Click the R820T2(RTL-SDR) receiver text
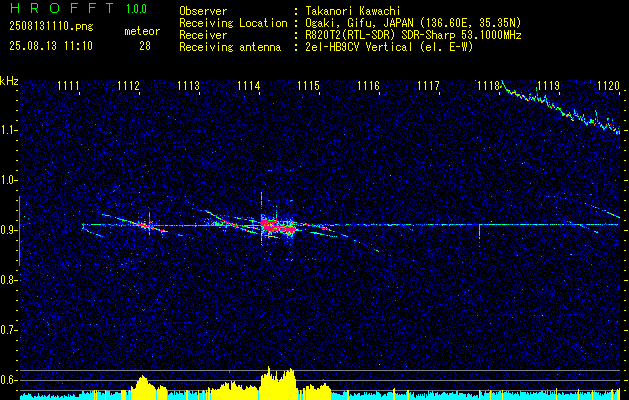 [x=413, y=35]
